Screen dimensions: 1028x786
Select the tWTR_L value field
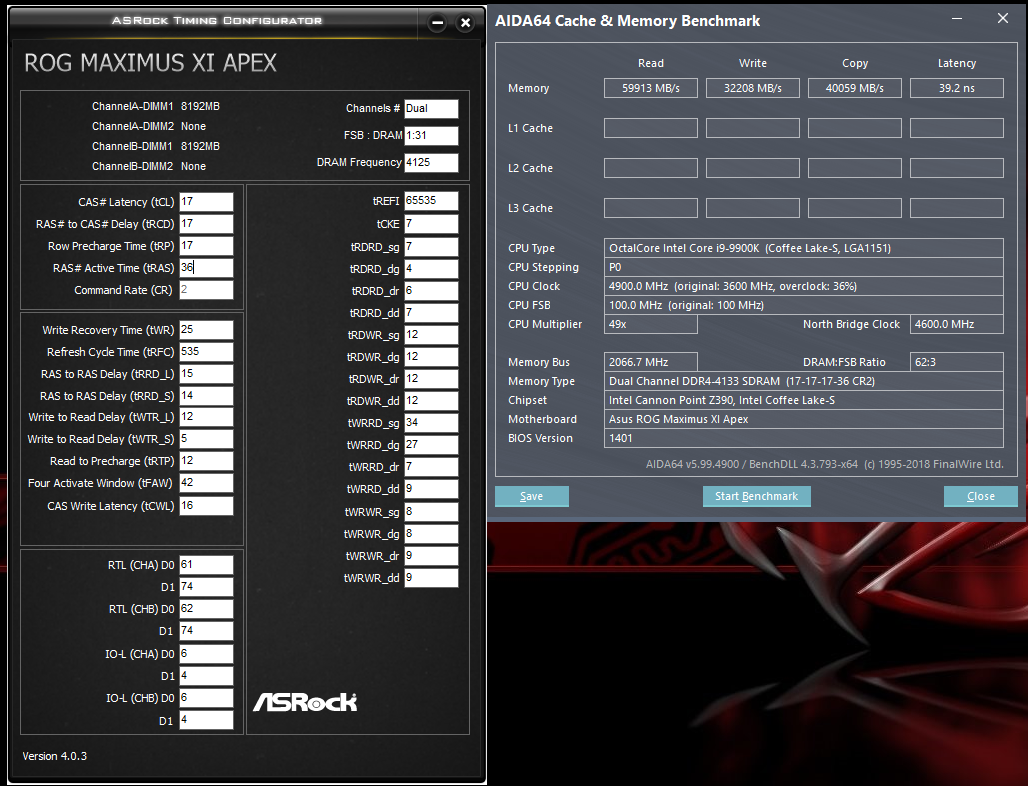206,417
